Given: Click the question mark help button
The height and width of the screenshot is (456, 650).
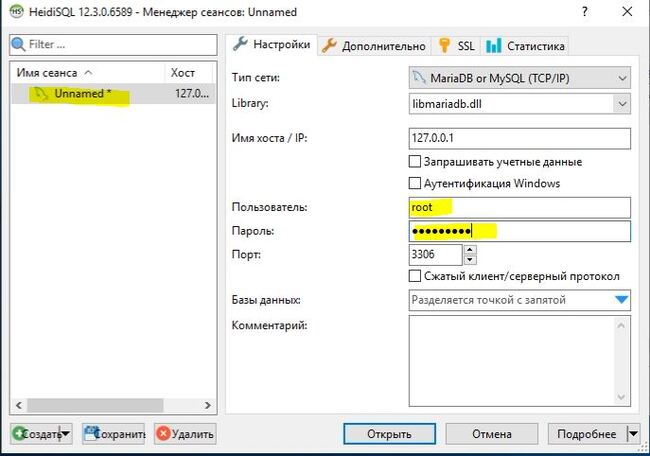Looking at the screenshot, I should (x=585, y=12).
